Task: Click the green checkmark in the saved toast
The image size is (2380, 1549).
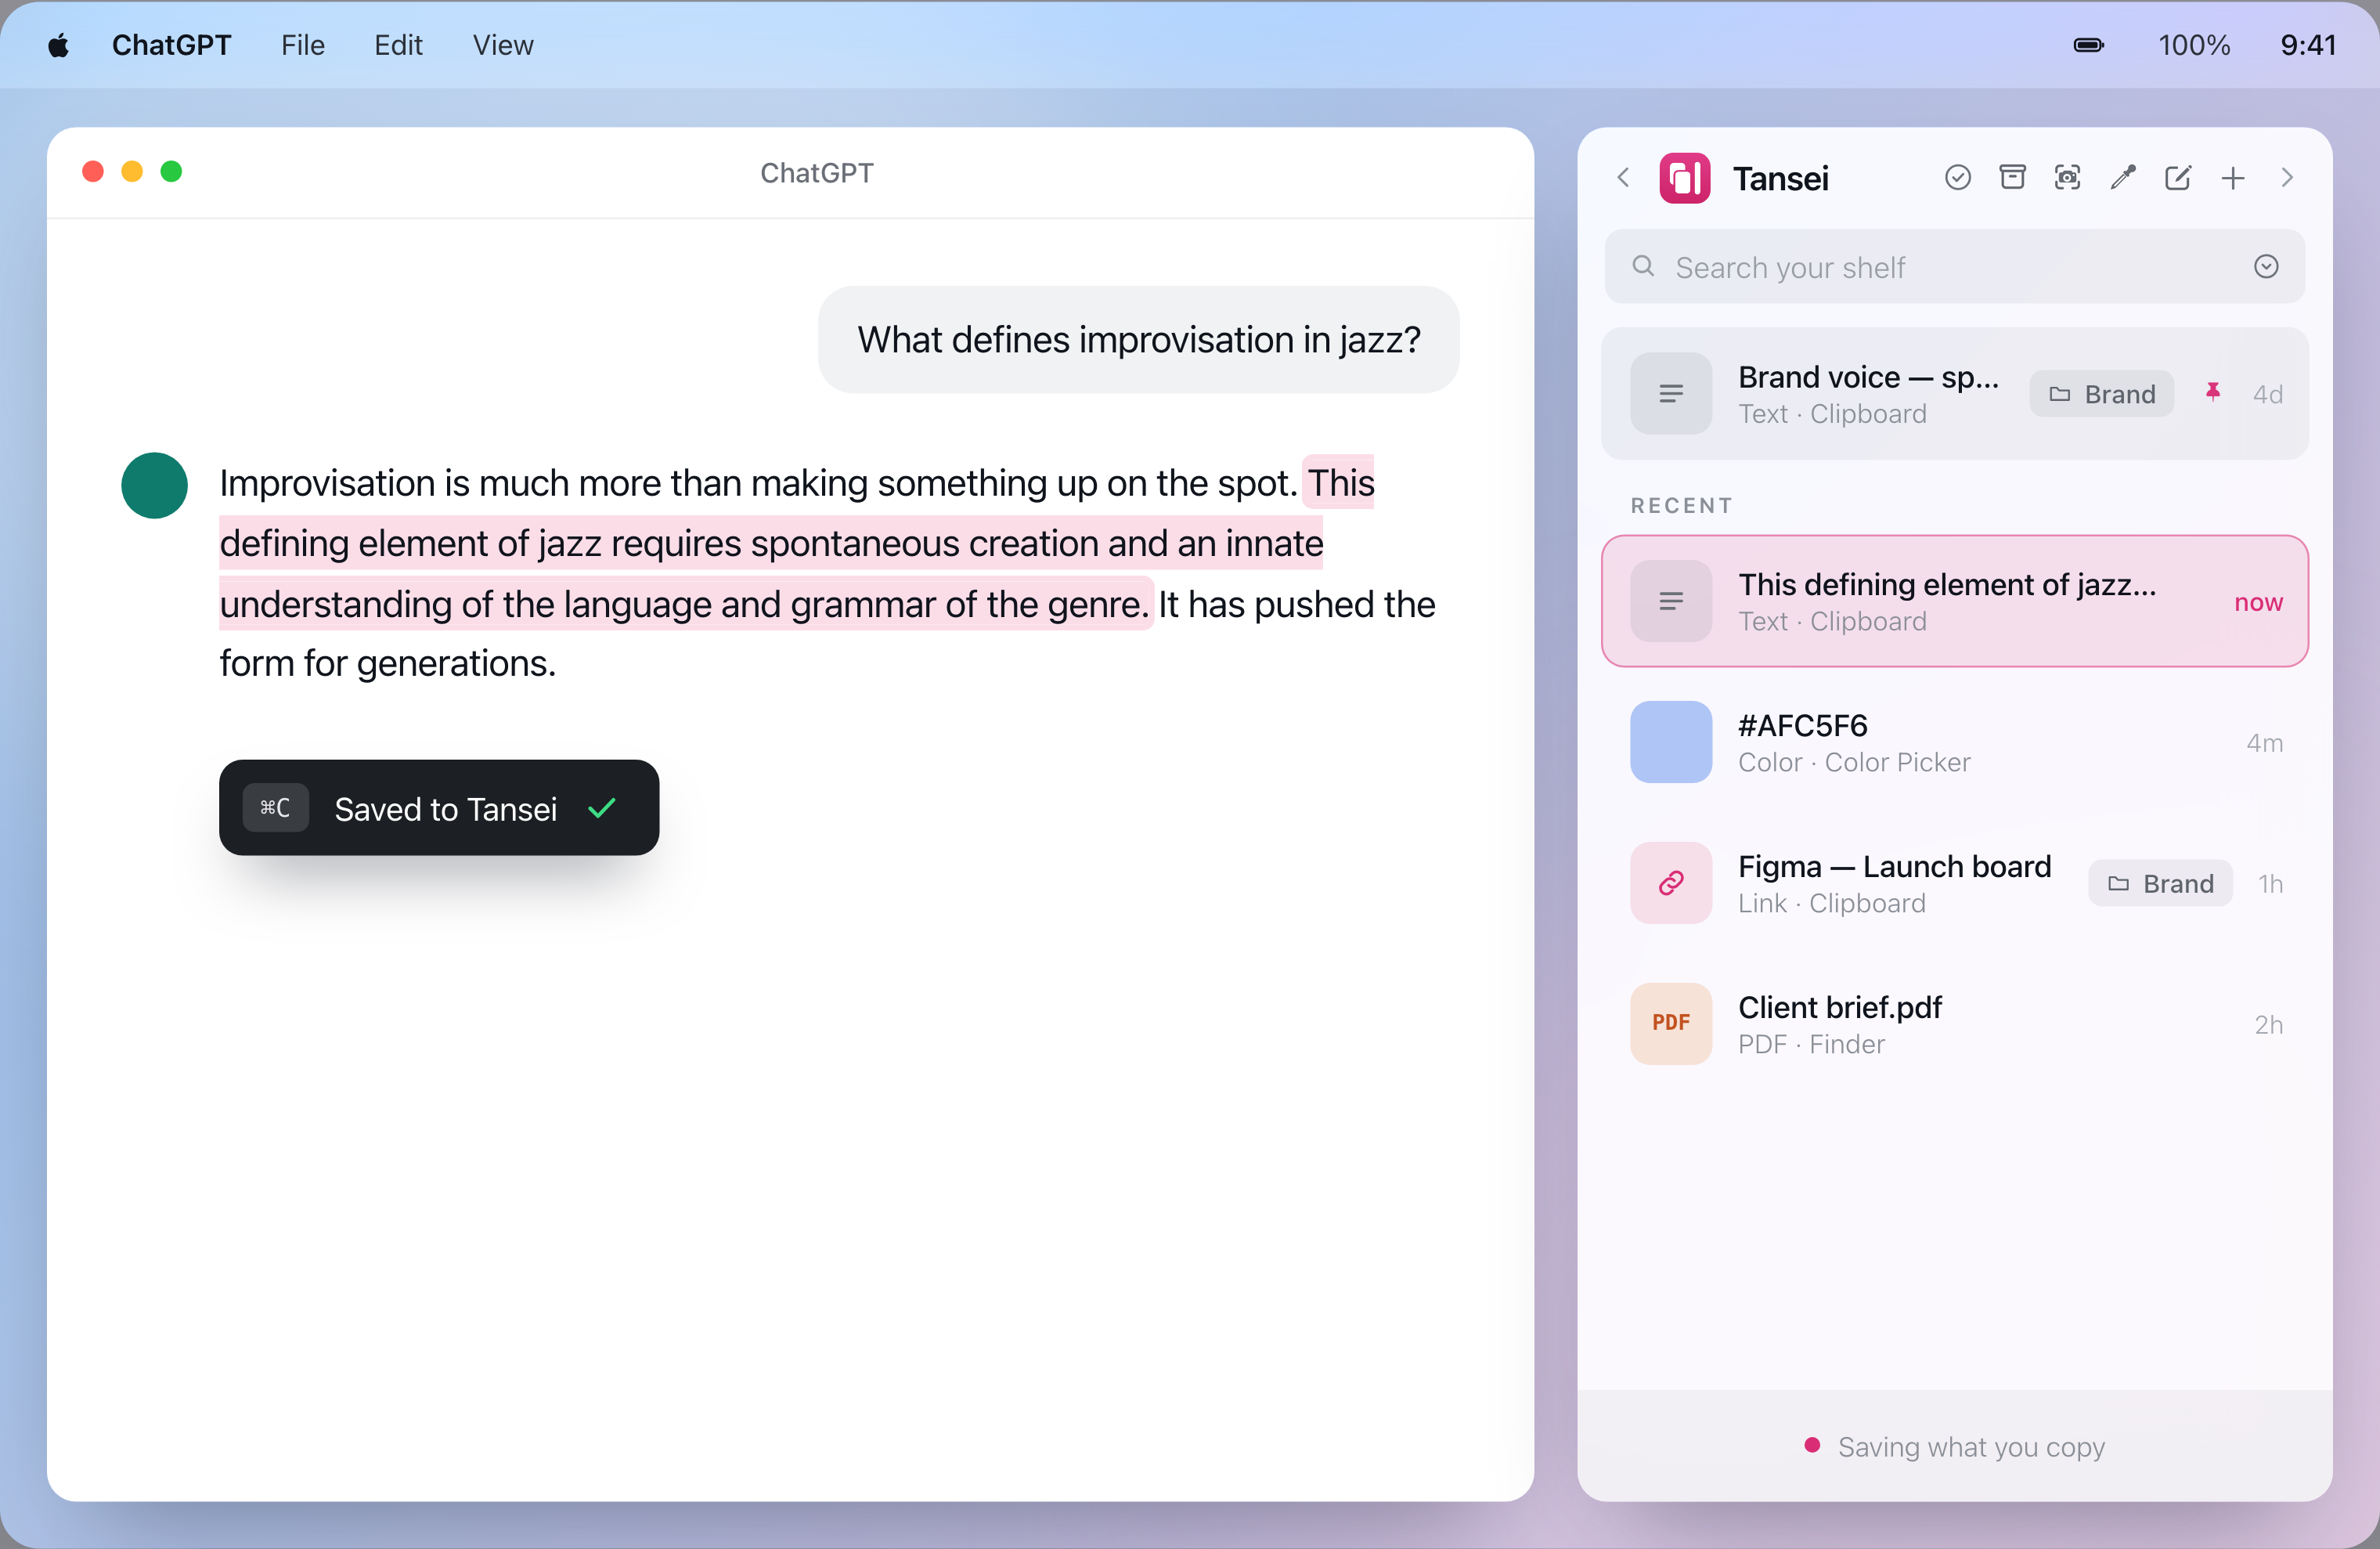Action: click(602, 808)
